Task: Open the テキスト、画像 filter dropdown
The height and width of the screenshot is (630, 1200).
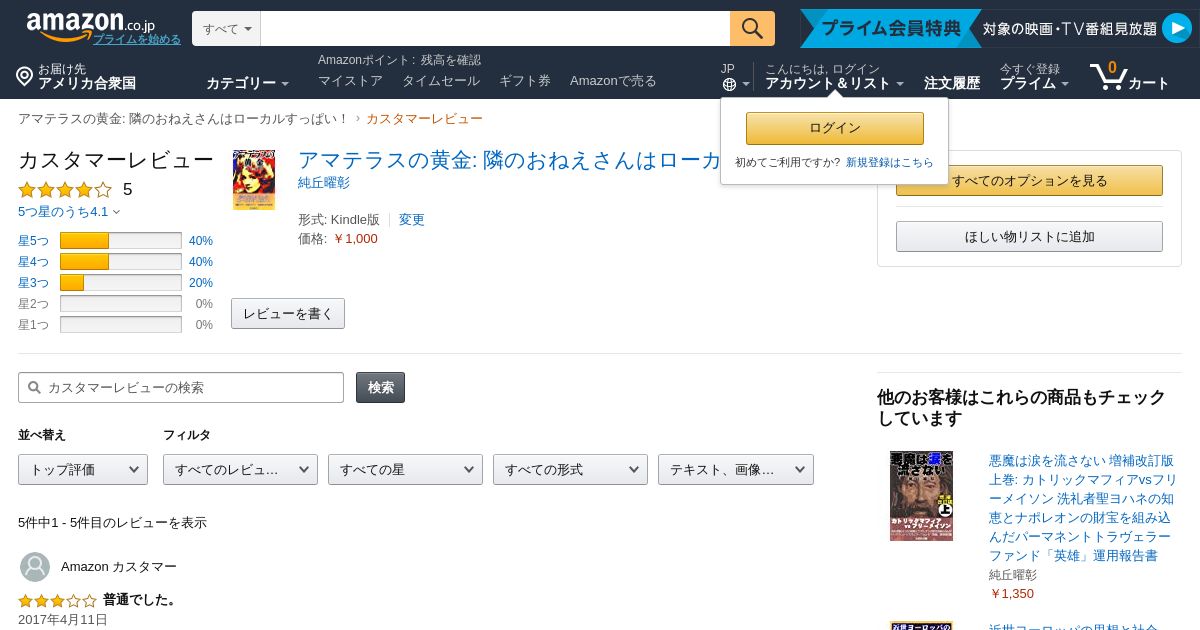Action: pos(736,469)
